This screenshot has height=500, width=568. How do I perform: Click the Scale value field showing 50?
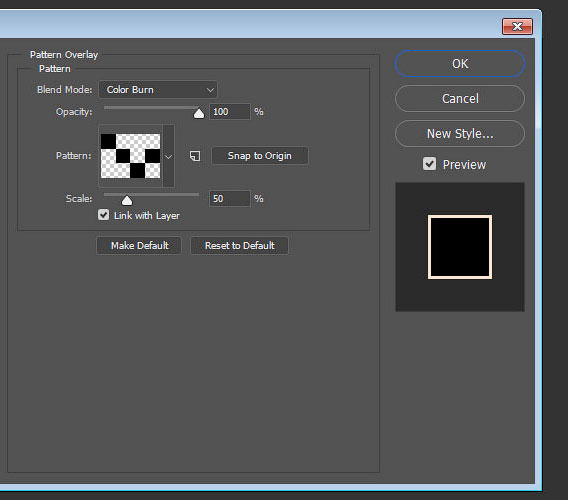(230, 199)
